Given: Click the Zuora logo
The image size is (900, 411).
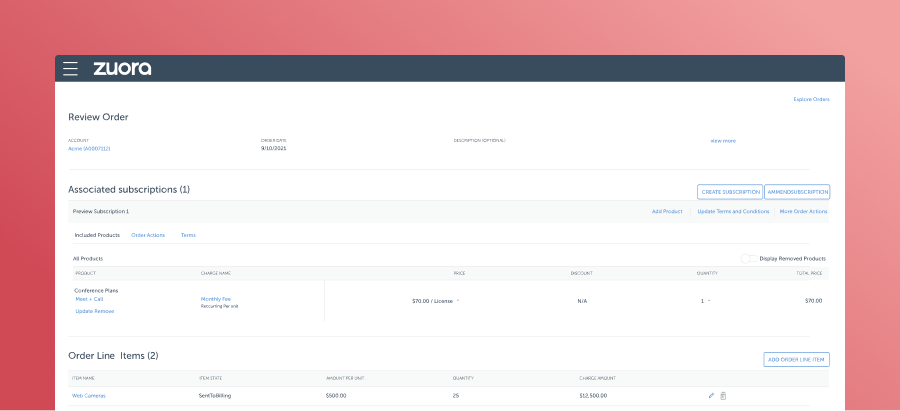Looking at the screenshot, I should [x=122, y=69].
